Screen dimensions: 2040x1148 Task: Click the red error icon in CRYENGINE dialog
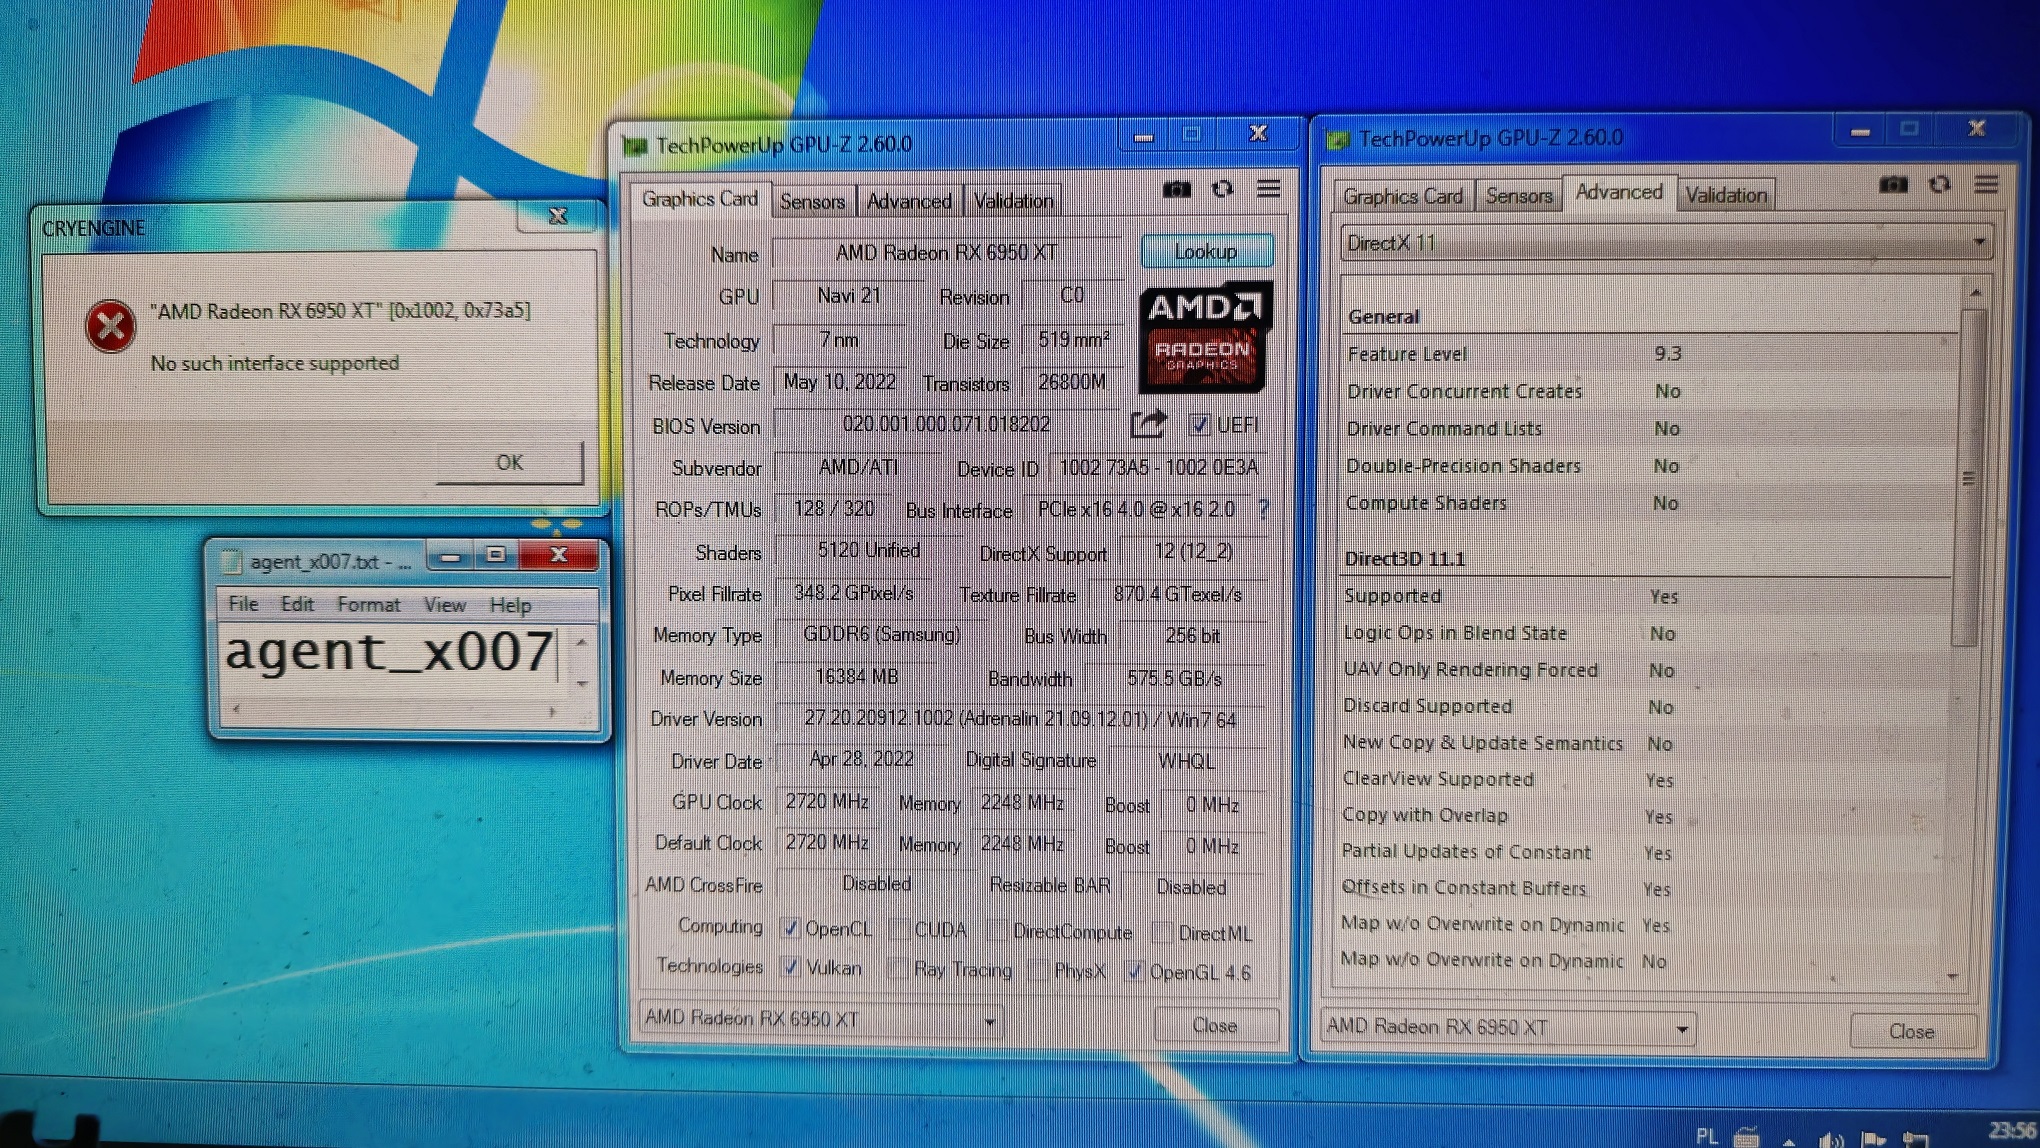110,326
